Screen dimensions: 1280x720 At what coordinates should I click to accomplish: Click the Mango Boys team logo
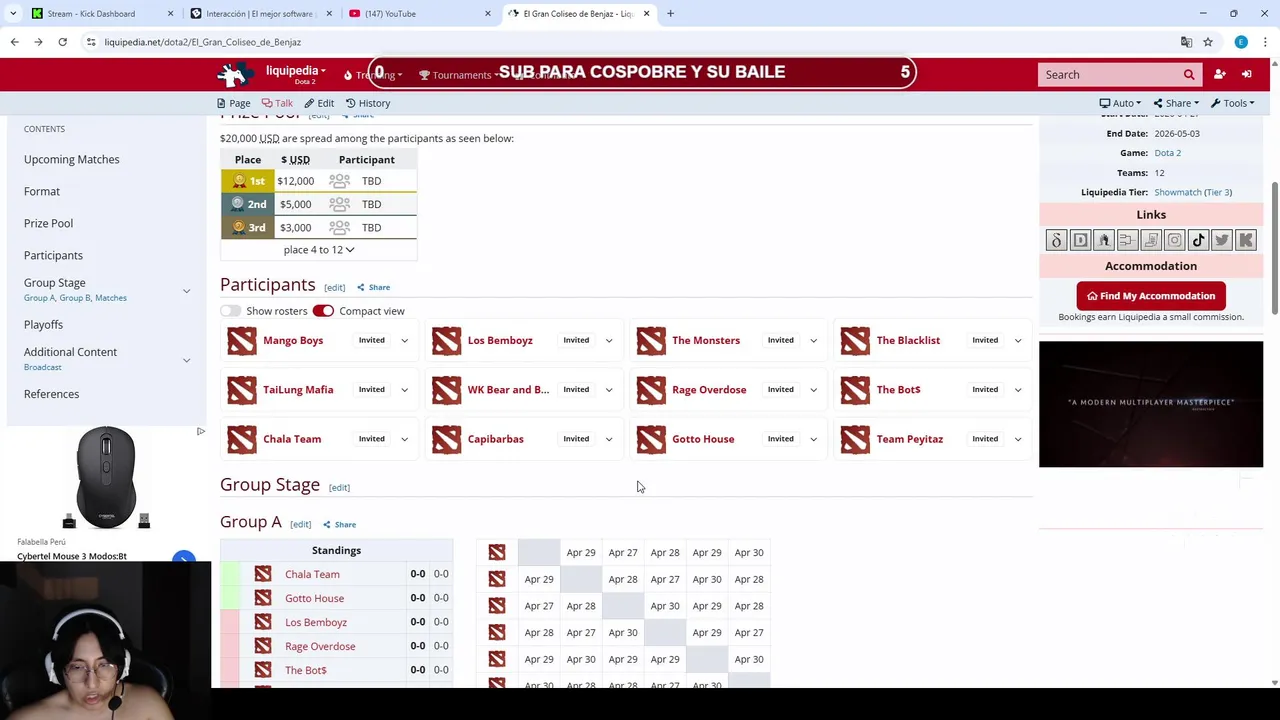(242, 341)
